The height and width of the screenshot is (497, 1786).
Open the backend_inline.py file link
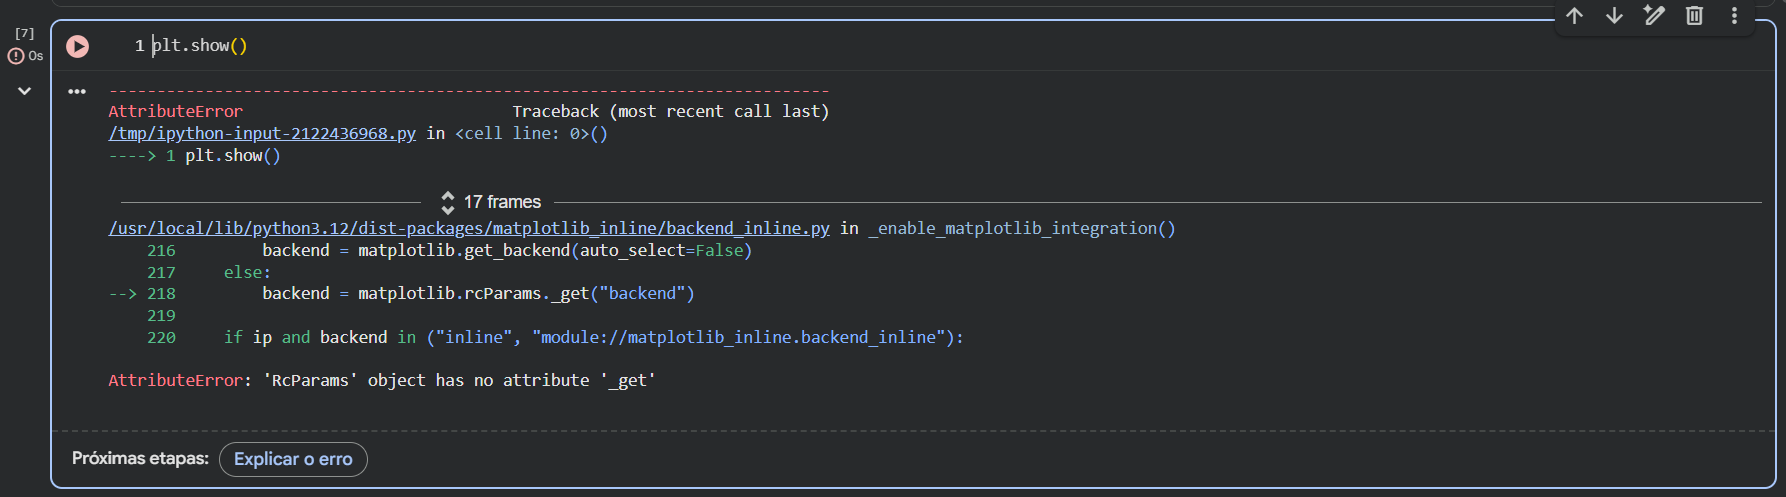(469, 229)
